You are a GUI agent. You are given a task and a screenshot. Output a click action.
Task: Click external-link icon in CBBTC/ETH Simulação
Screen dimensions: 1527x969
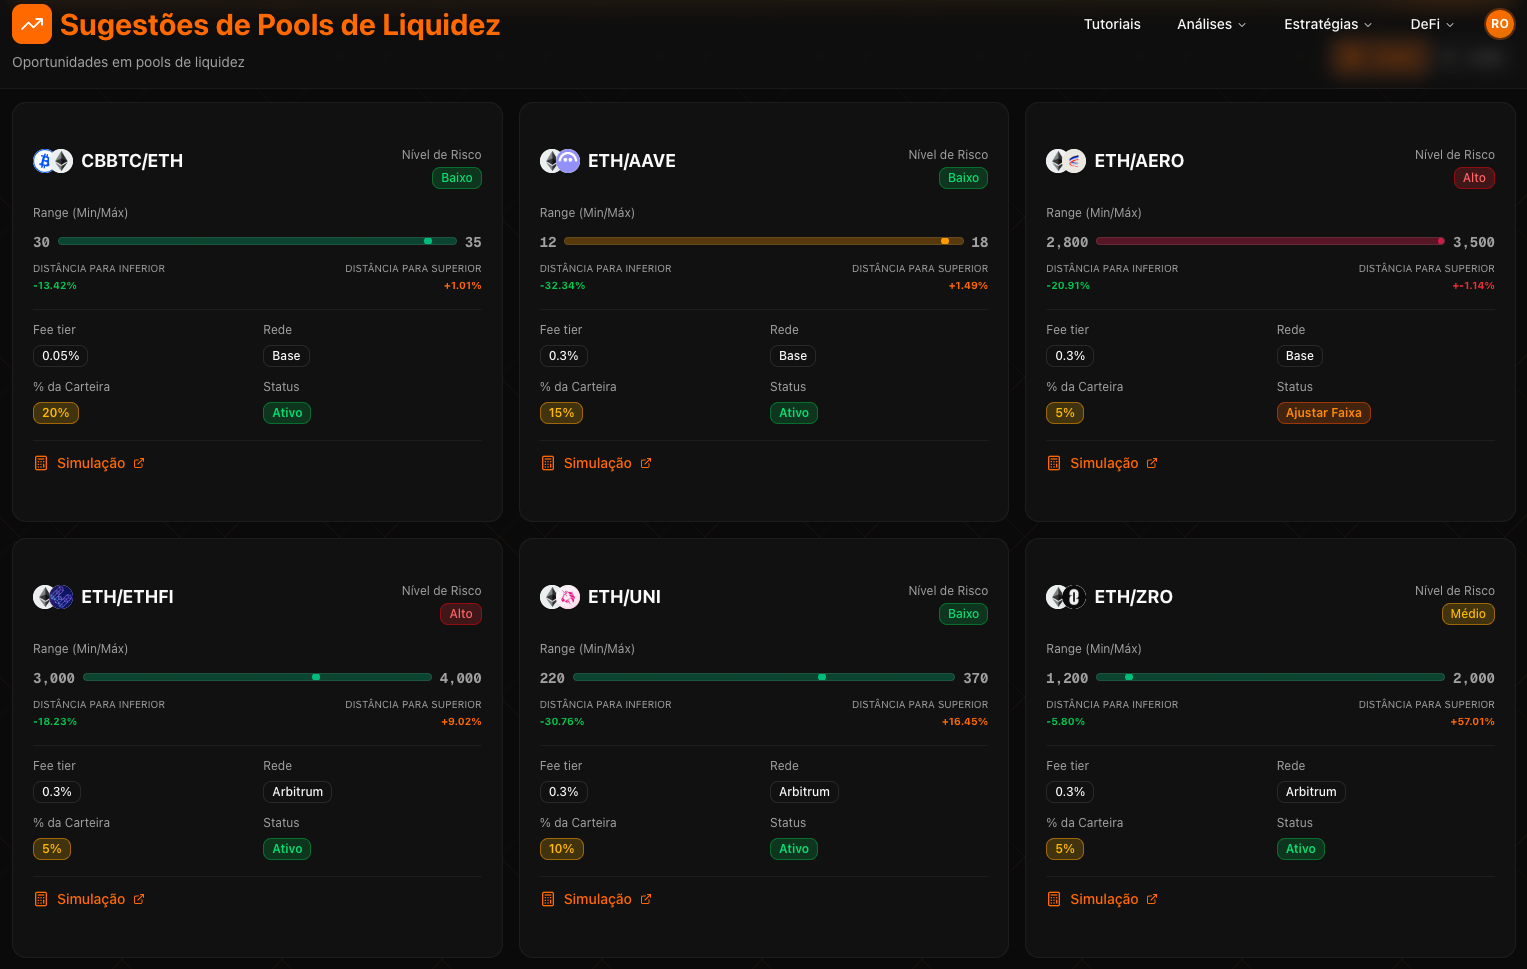click(139, 463)
